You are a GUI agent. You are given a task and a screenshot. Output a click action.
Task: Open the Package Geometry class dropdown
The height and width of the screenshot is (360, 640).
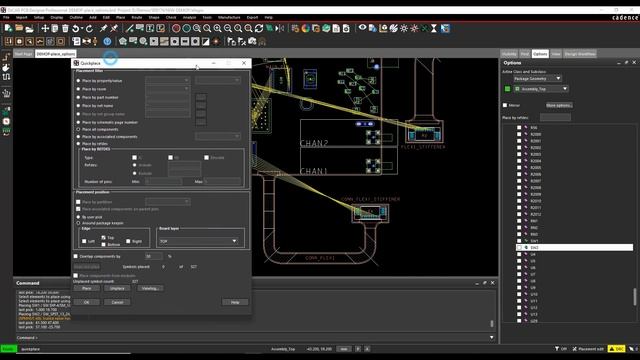[x=537, y=78]
